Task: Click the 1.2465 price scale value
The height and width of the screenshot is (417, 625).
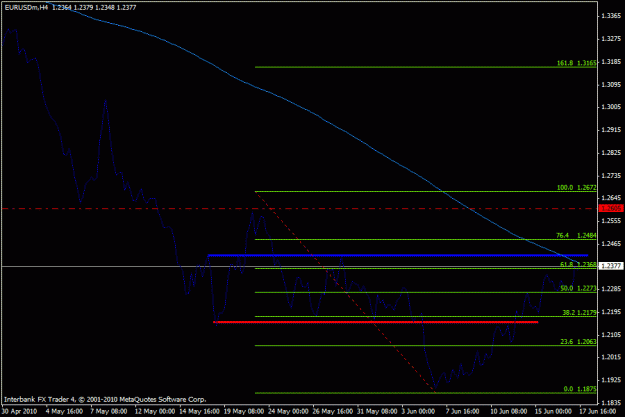Action: click(611, 244)
